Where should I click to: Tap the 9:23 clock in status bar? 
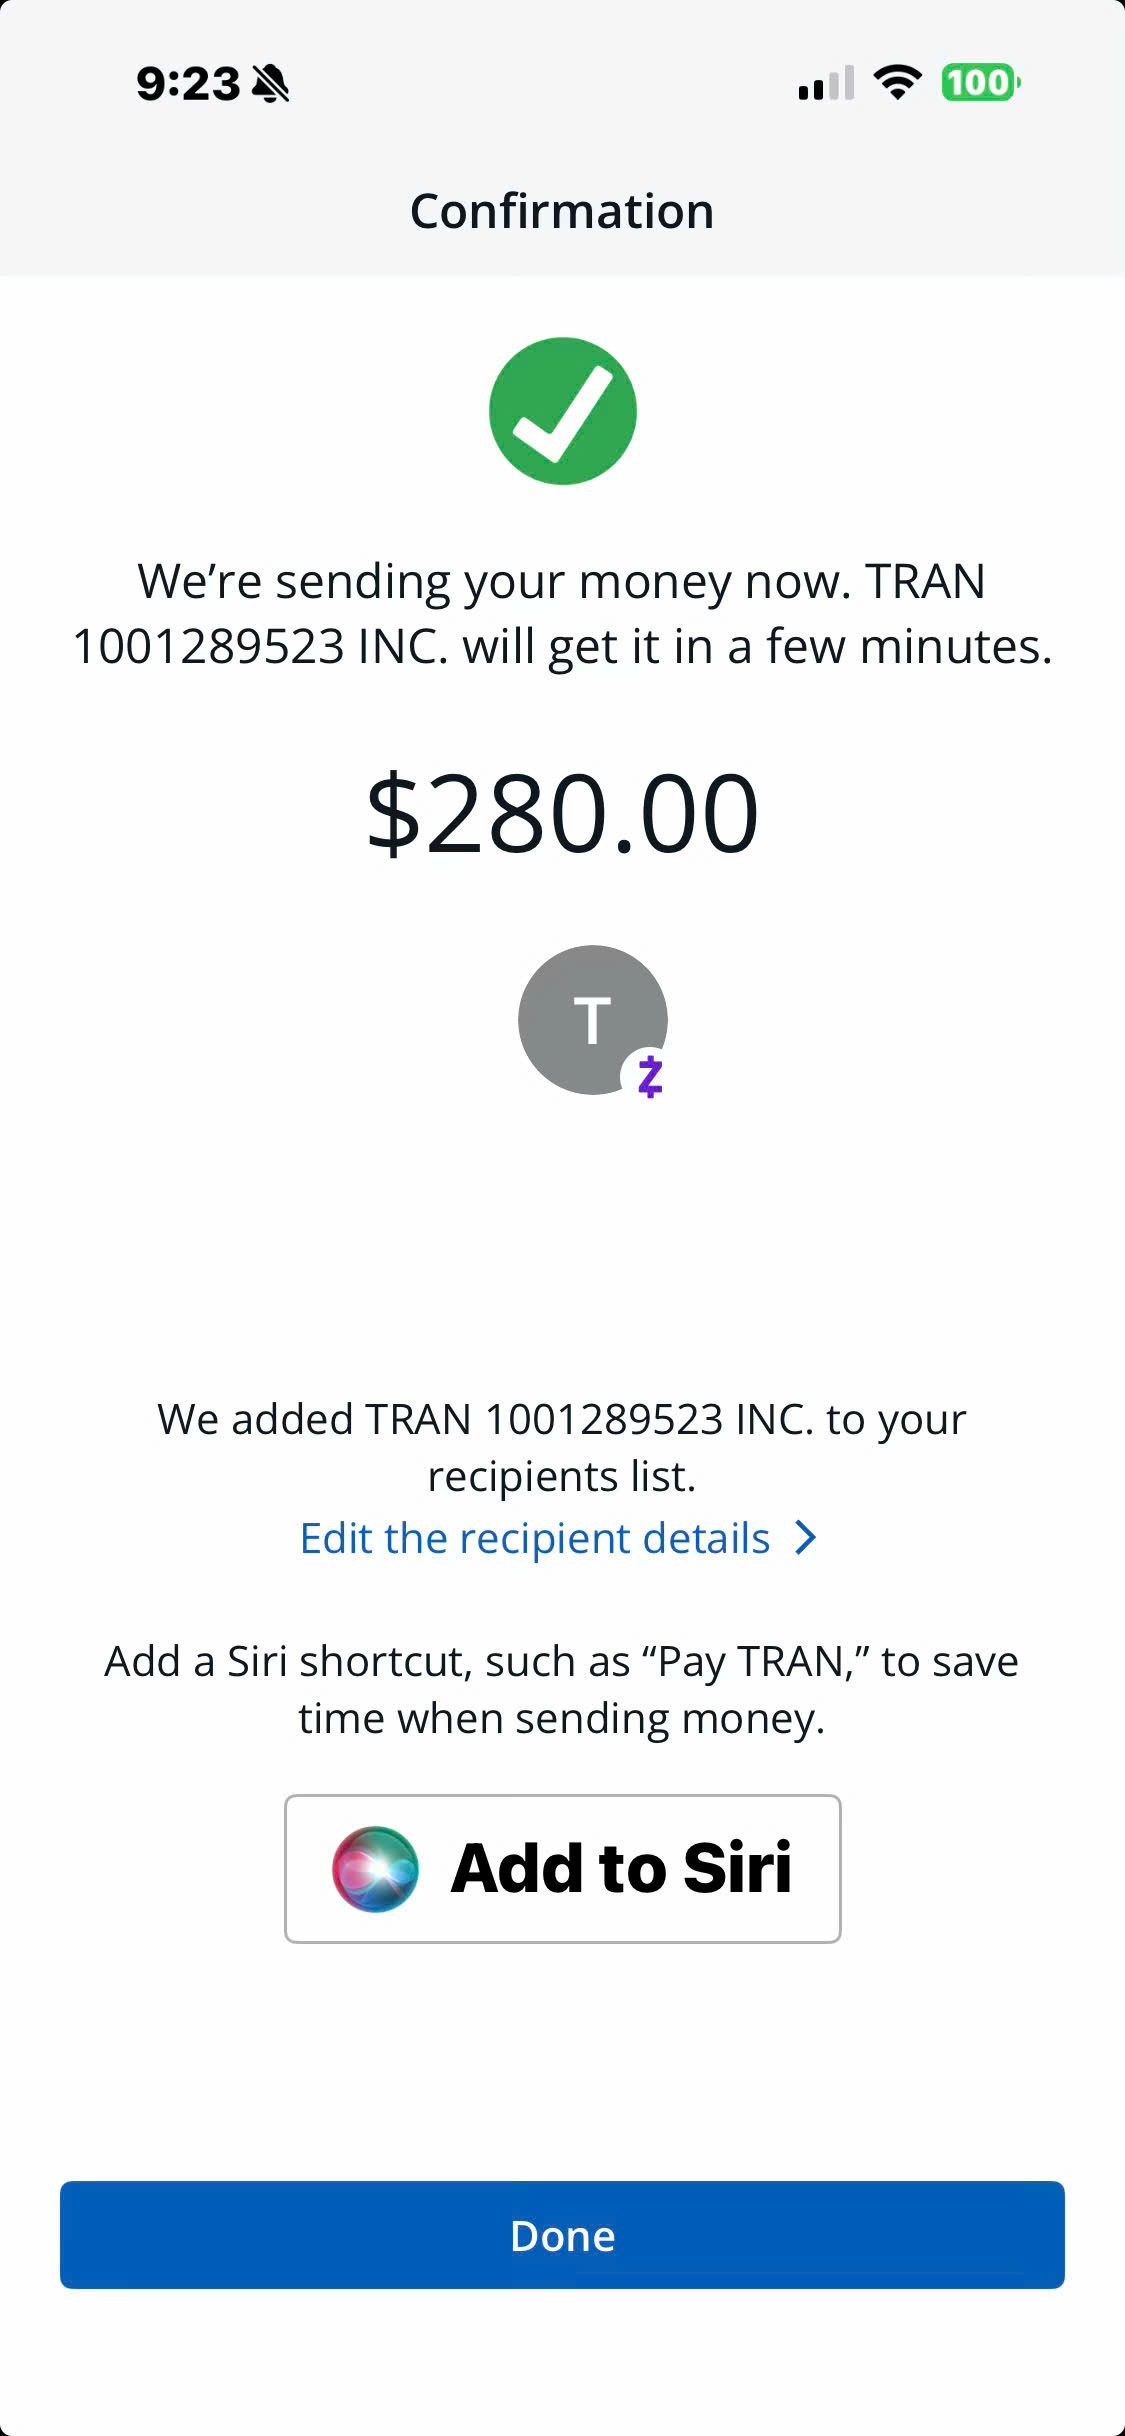(188, 84)
